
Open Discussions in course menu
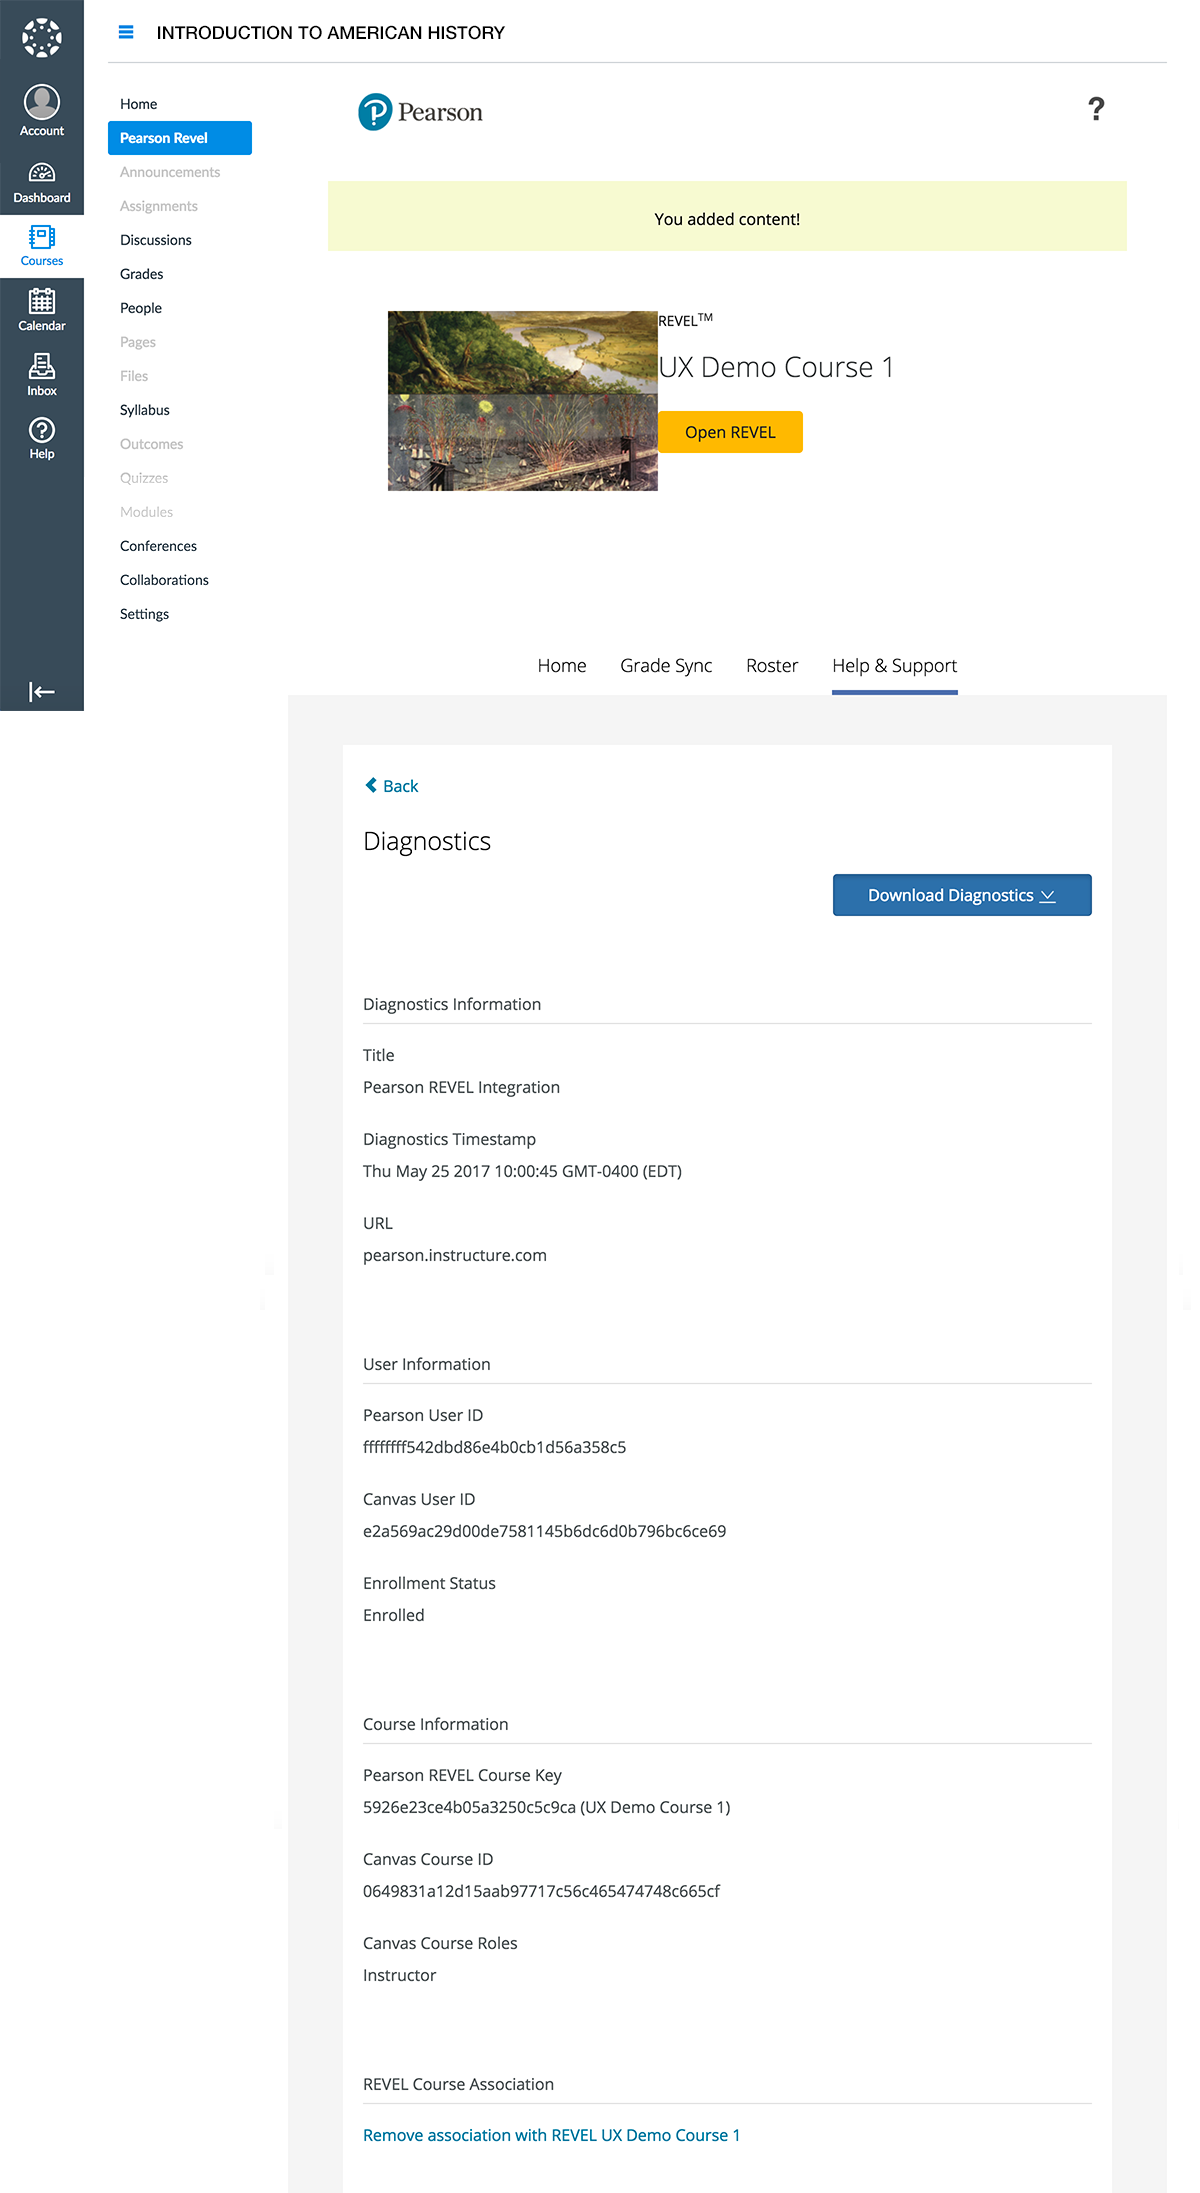pos(156,240)
